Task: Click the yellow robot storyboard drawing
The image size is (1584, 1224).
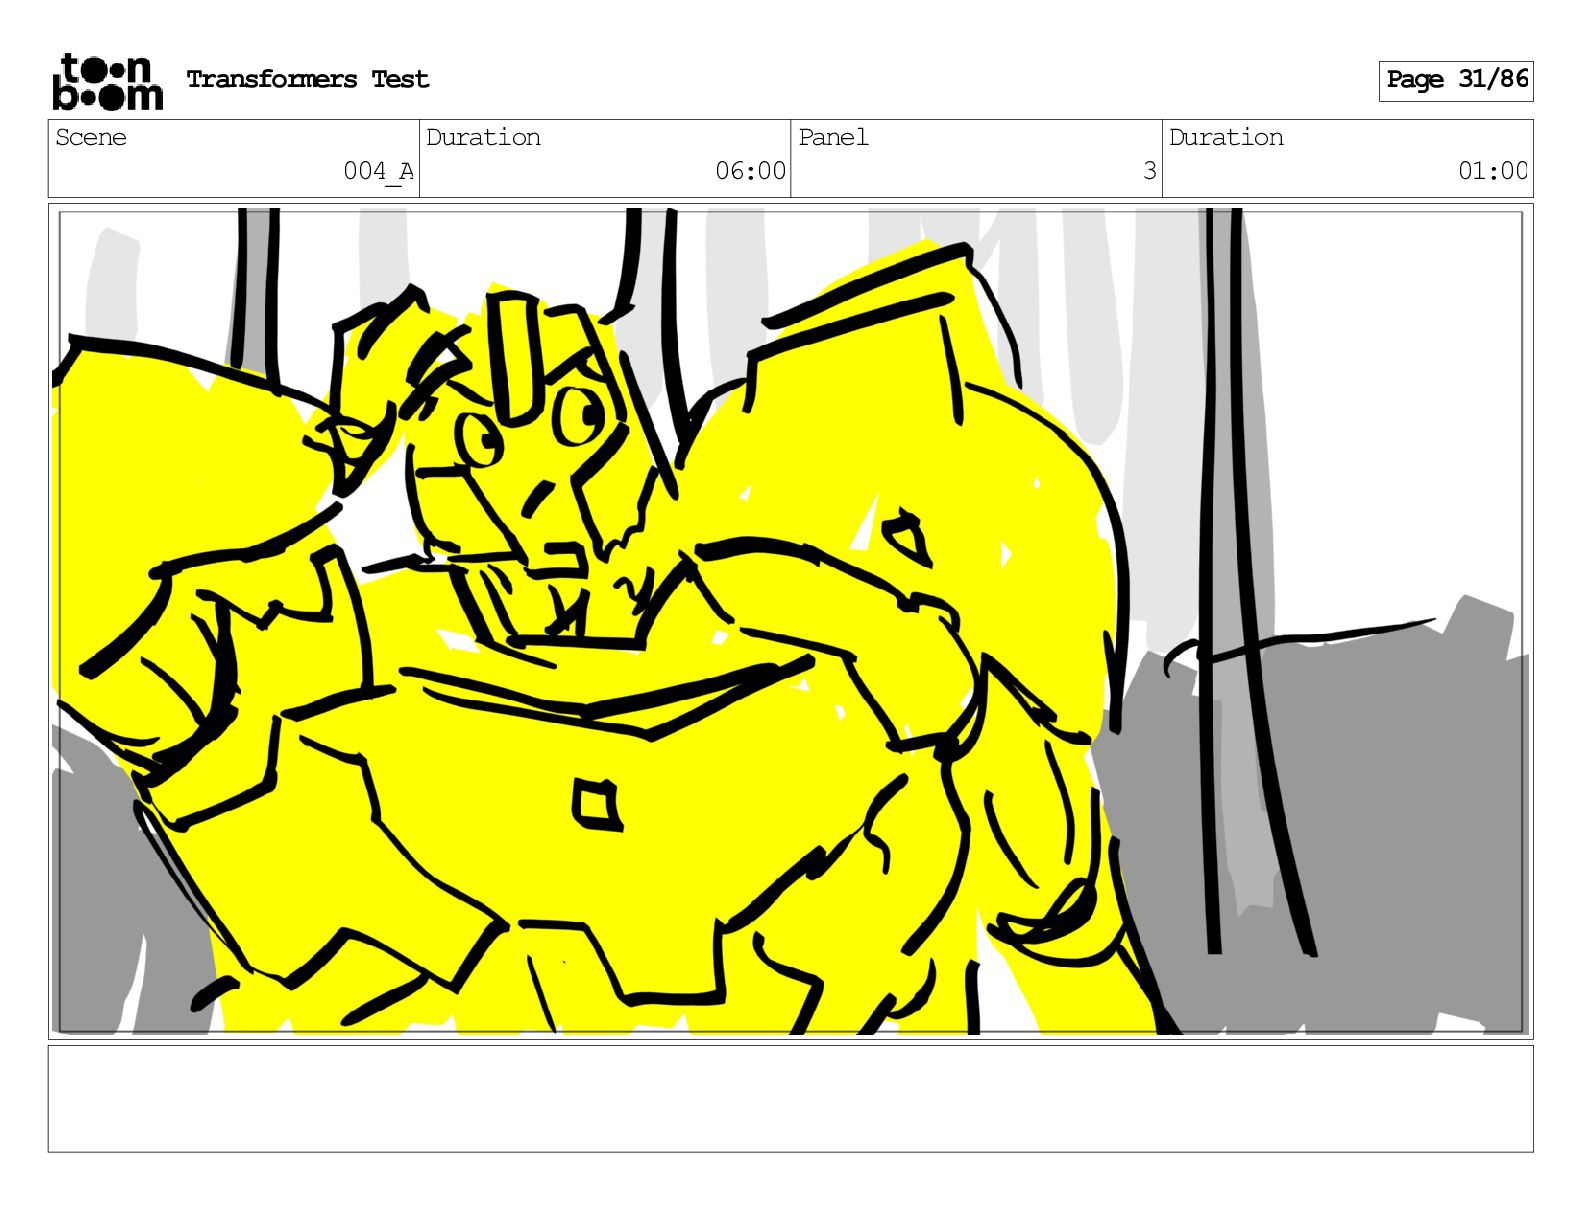Action: (790, 620)
